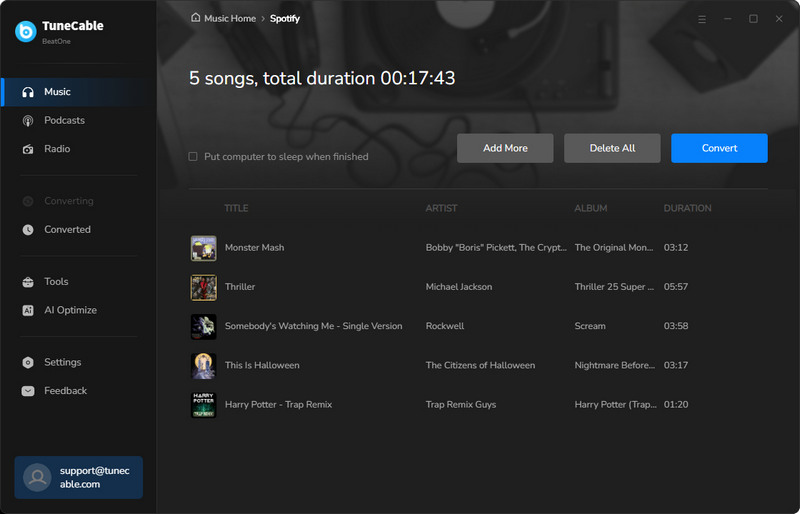This screenshot has width=800, height=514.
Task: Click artist Michael Jackson
Action: coord(459,287)
